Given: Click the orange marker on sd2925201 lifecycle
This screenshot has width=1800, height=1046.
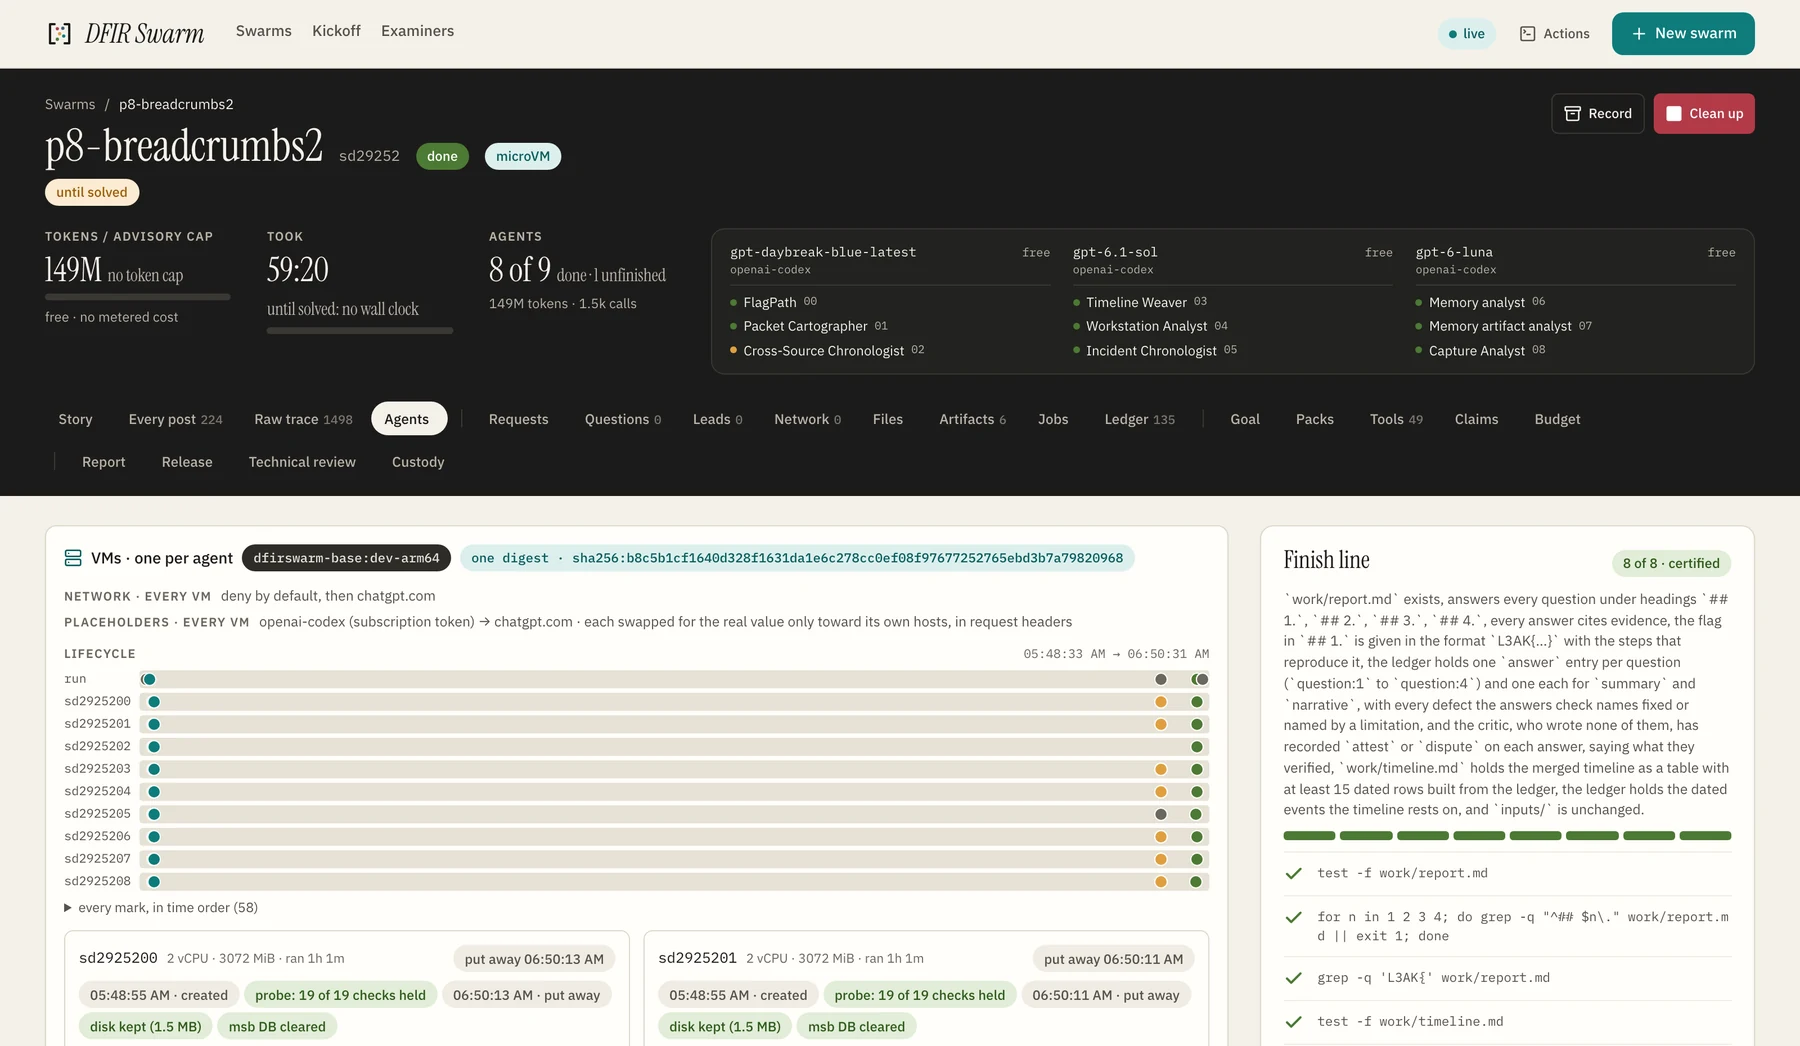Looking at the screenshot, I should click(x=1161, y=724).
